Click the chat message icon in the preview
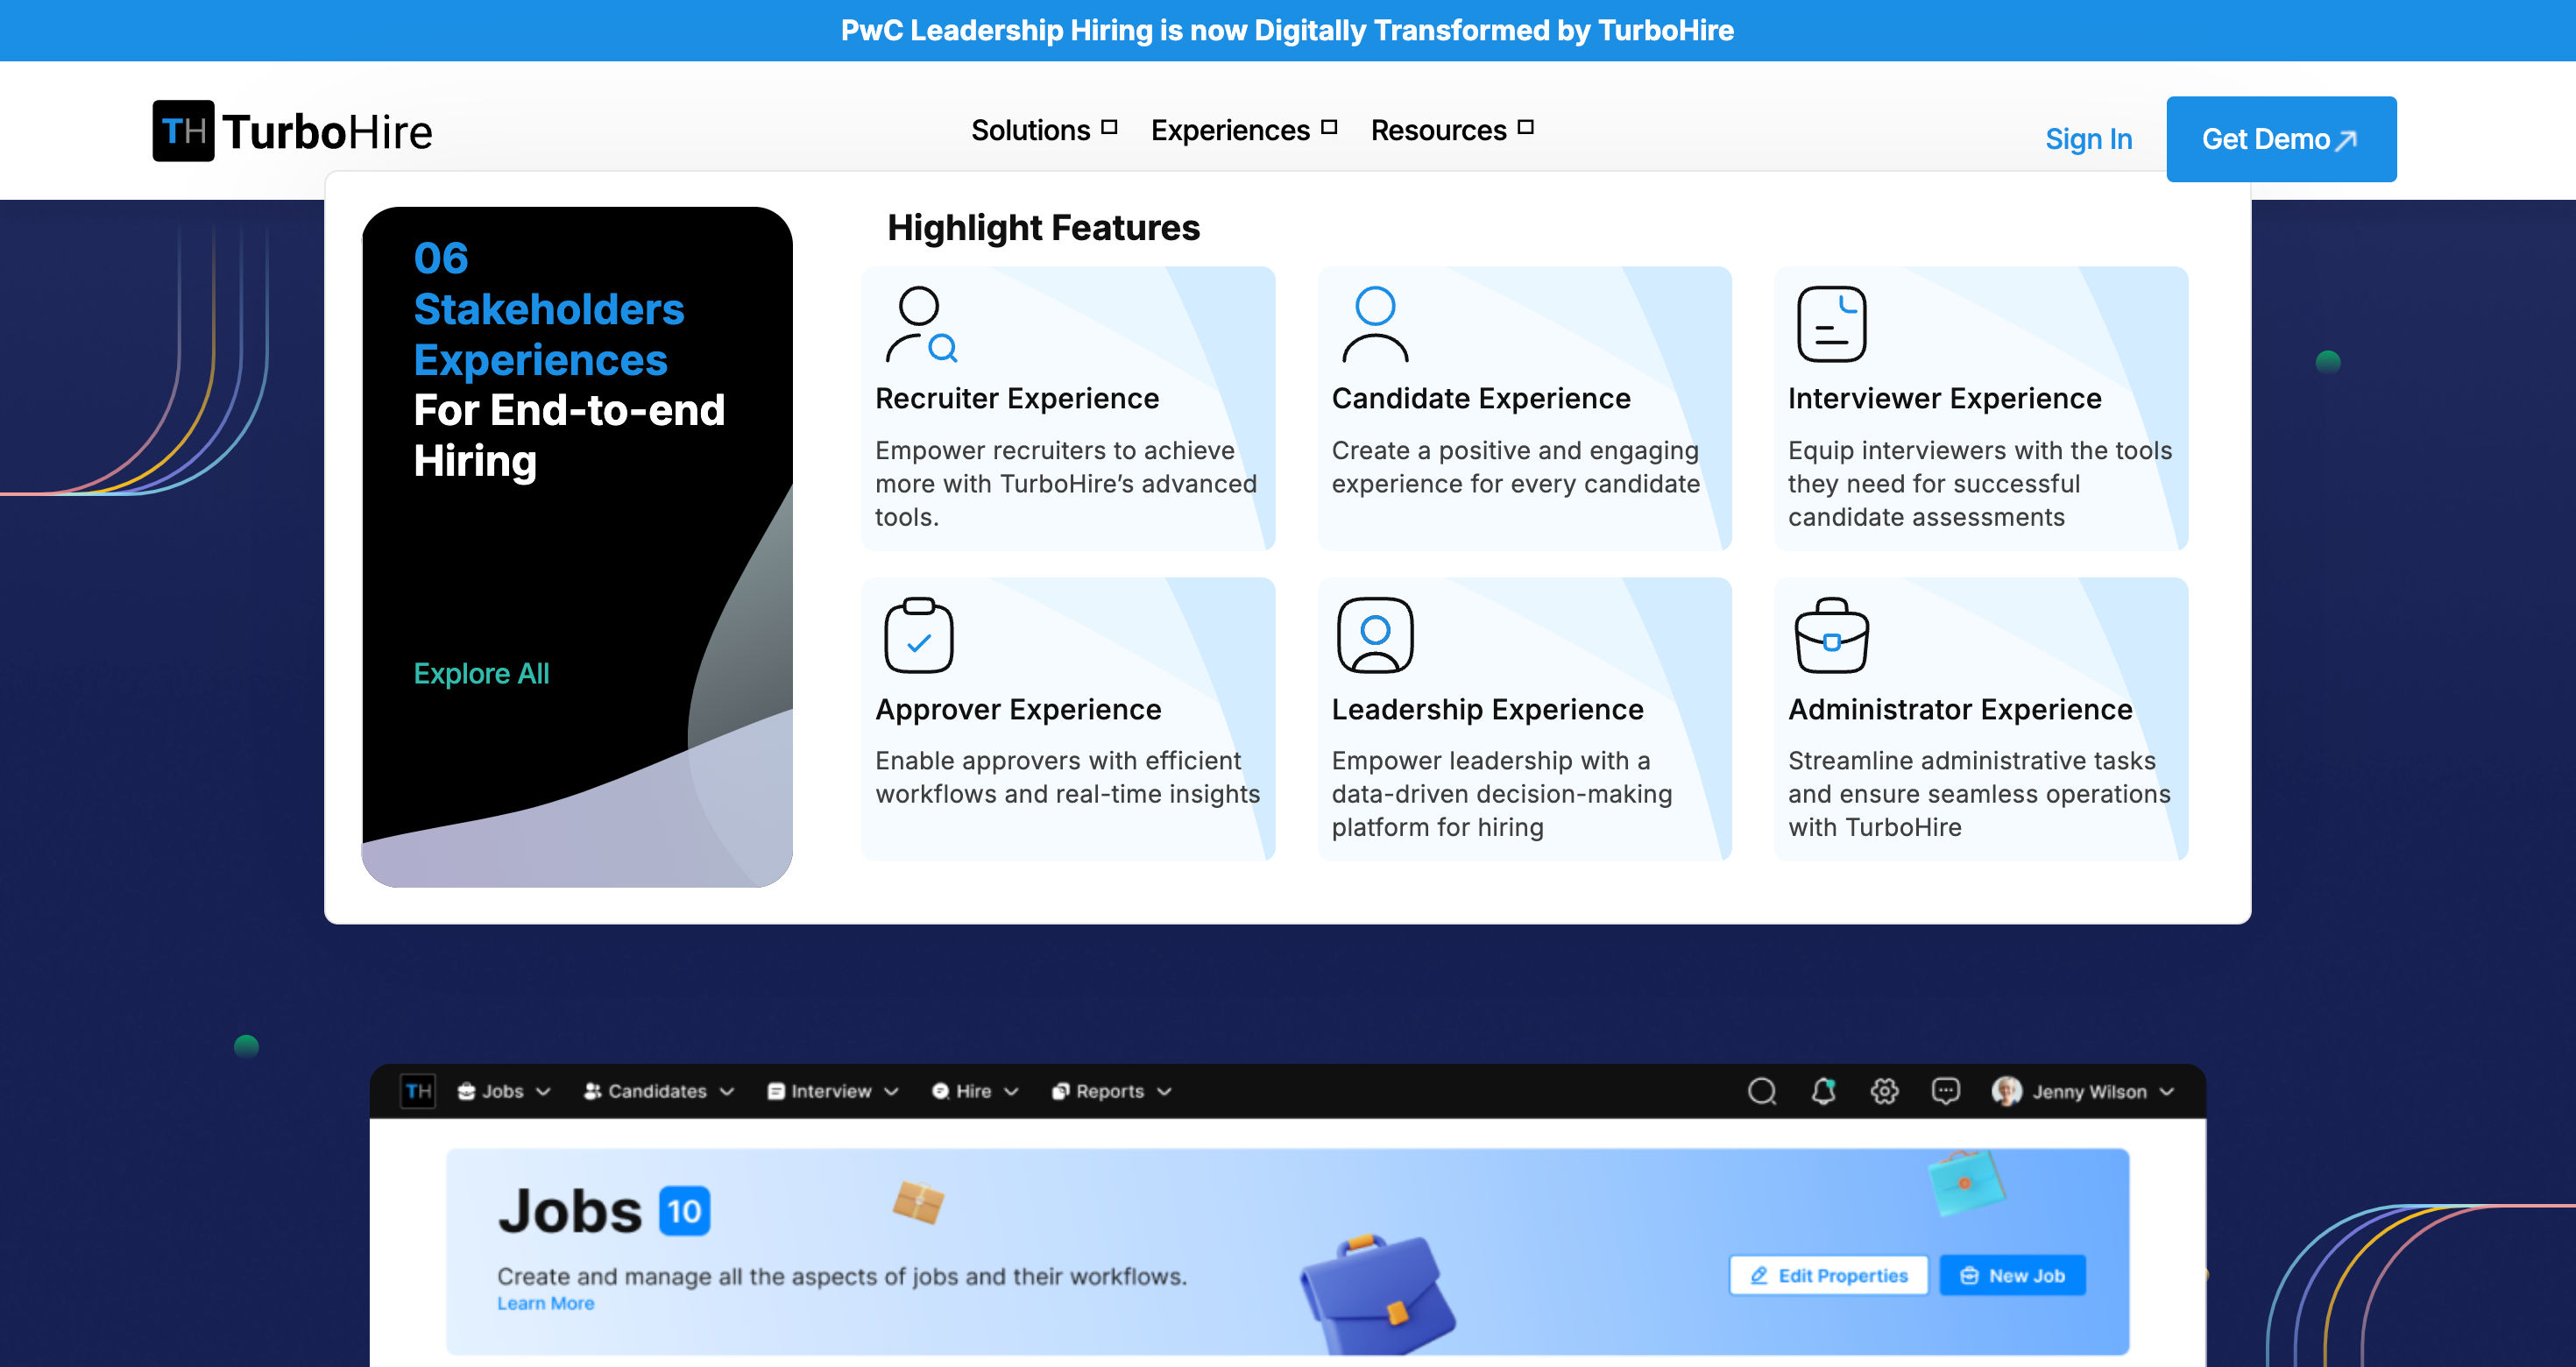The width and height of the screenshot is (2576, 1367). (x=1945, y=1091)
